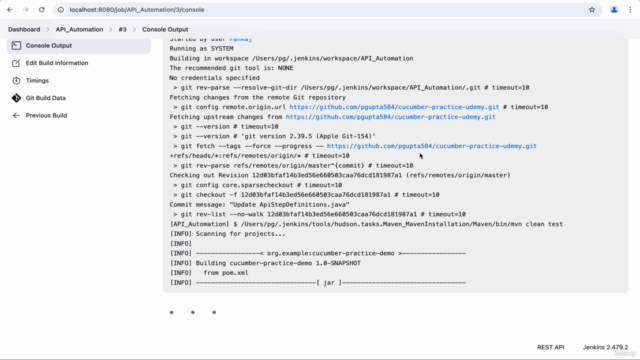Go to Dashboard breadcrumb
The image size is (640, 360).
24,29
